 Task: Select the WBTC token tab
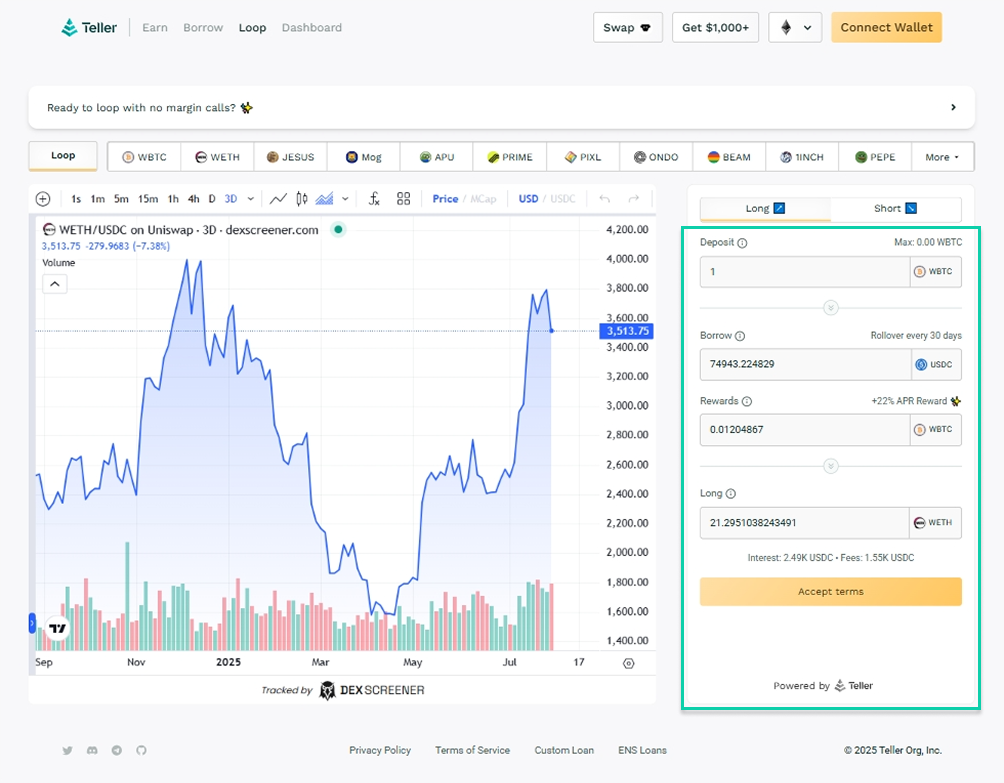click(145, 157)
